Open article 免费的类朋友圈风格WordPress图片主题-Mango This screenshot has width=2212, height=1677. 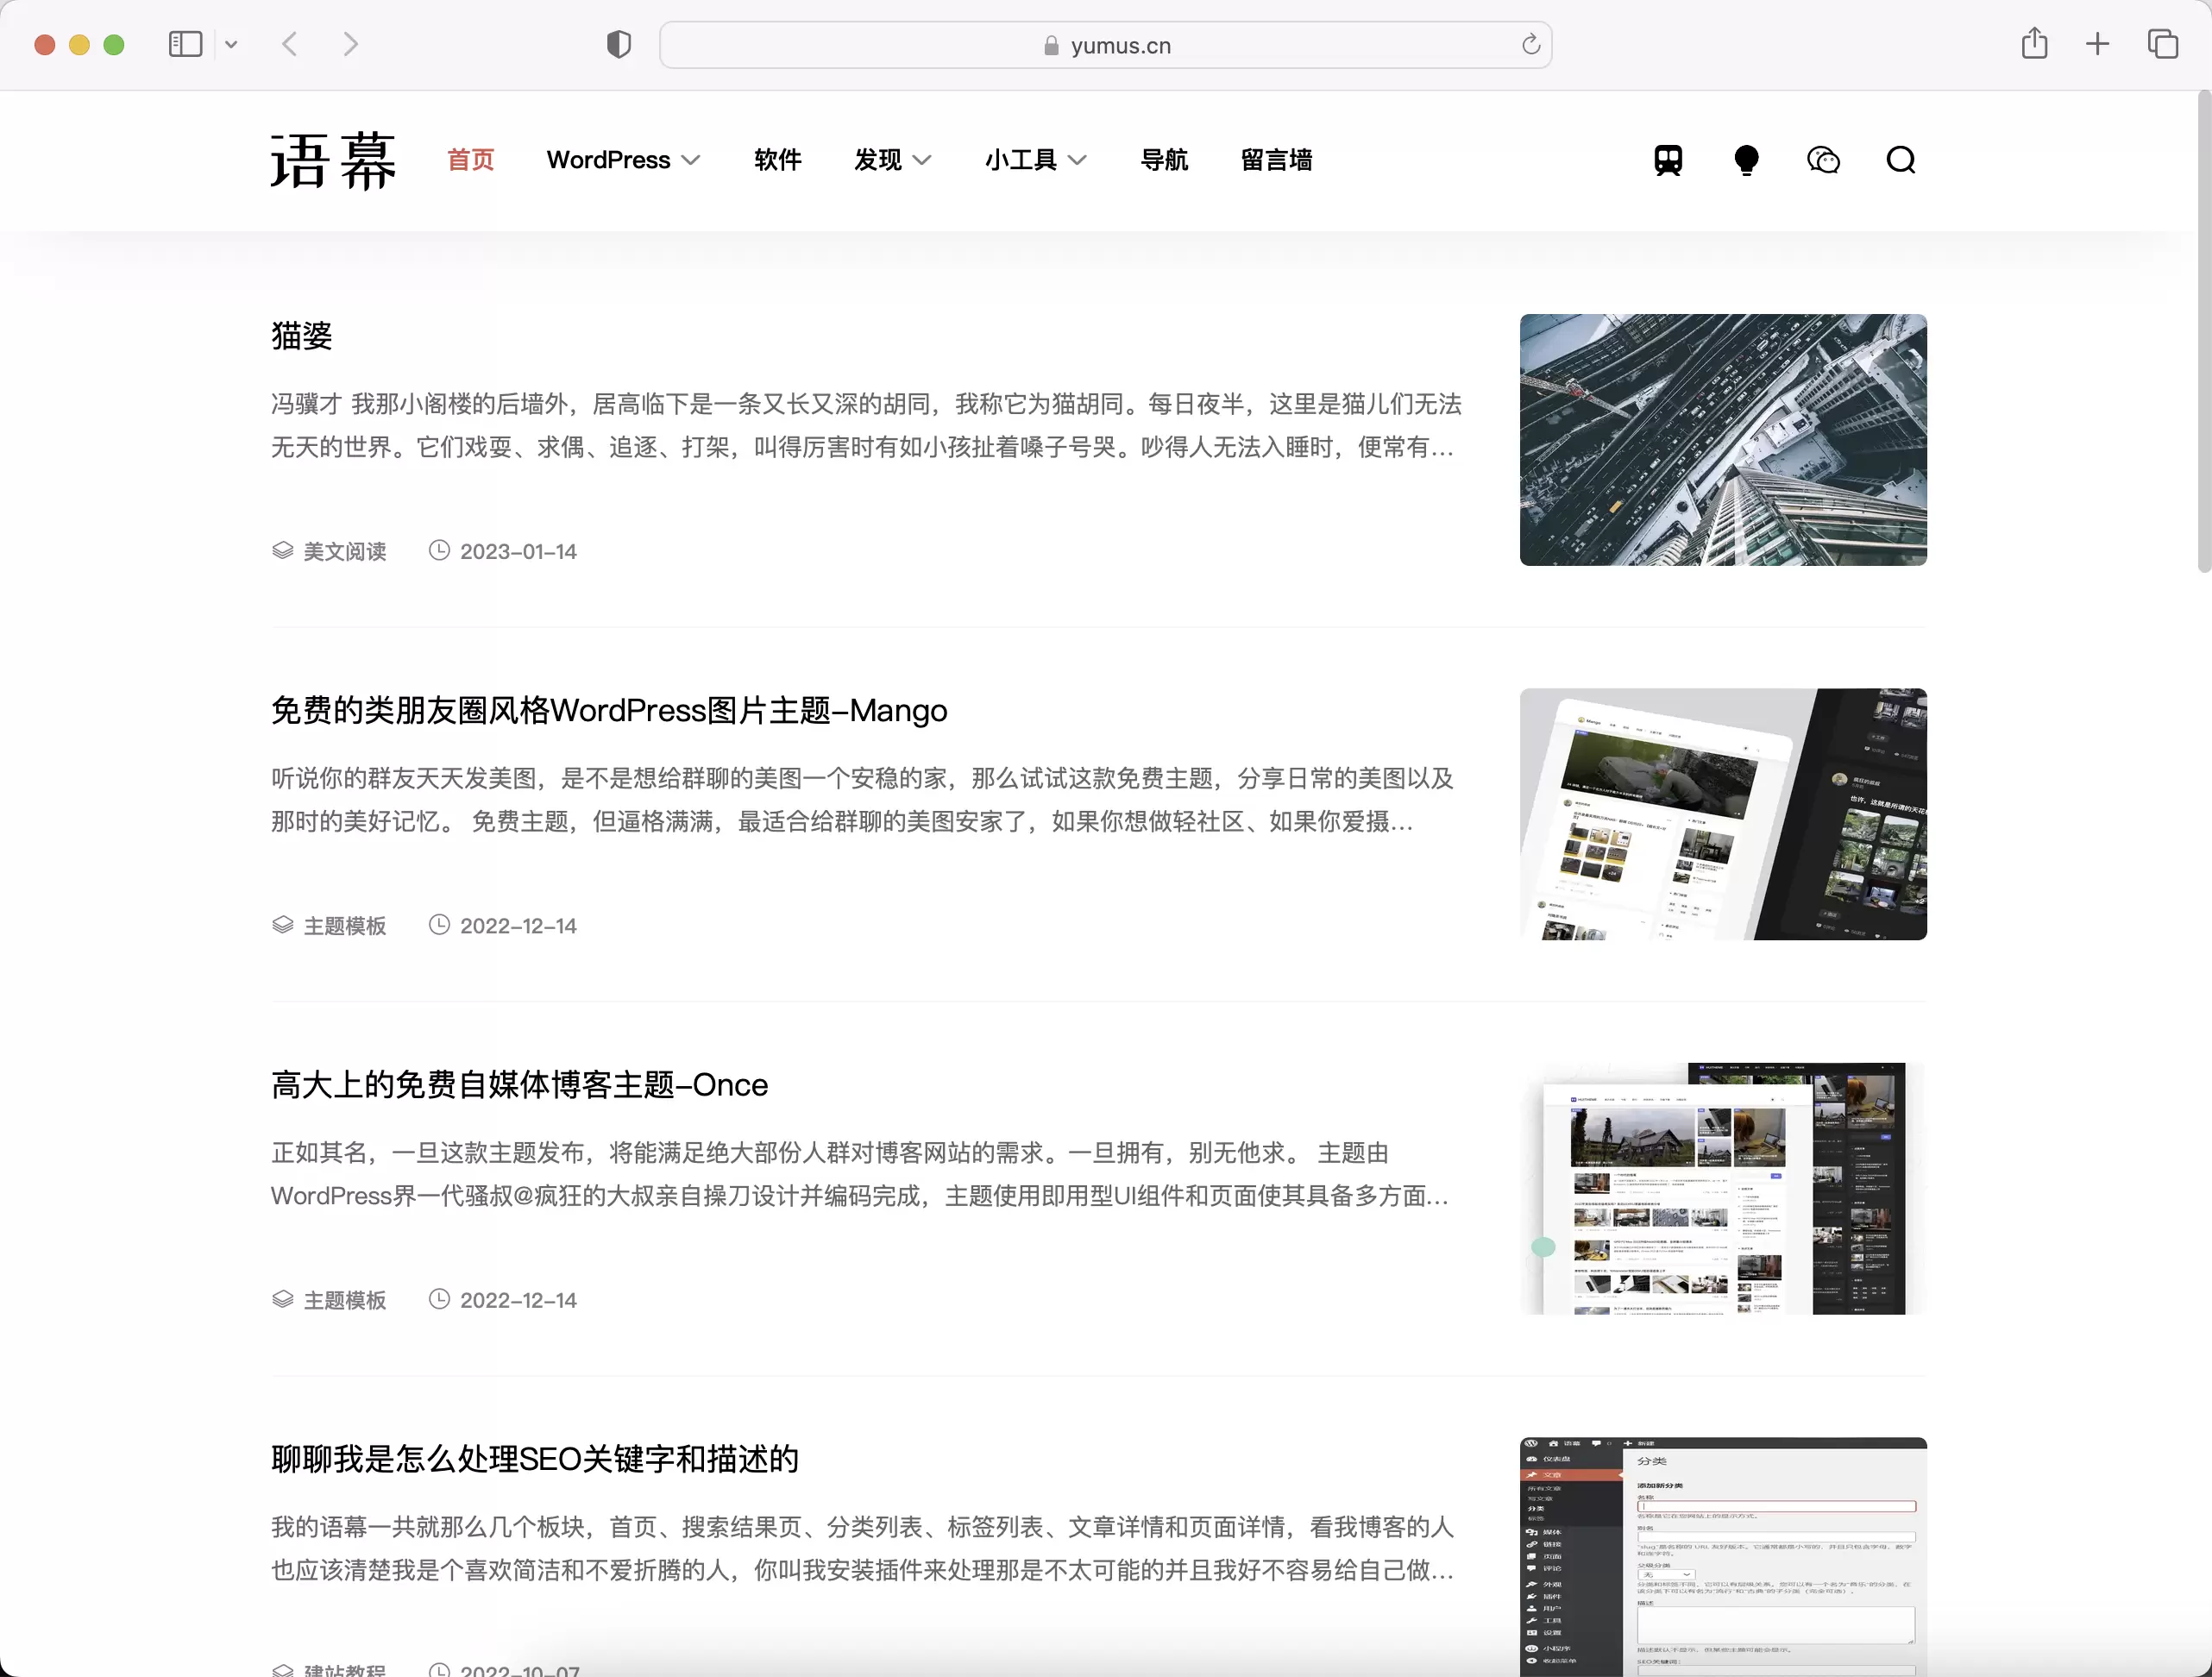click(x=609, y=710)
